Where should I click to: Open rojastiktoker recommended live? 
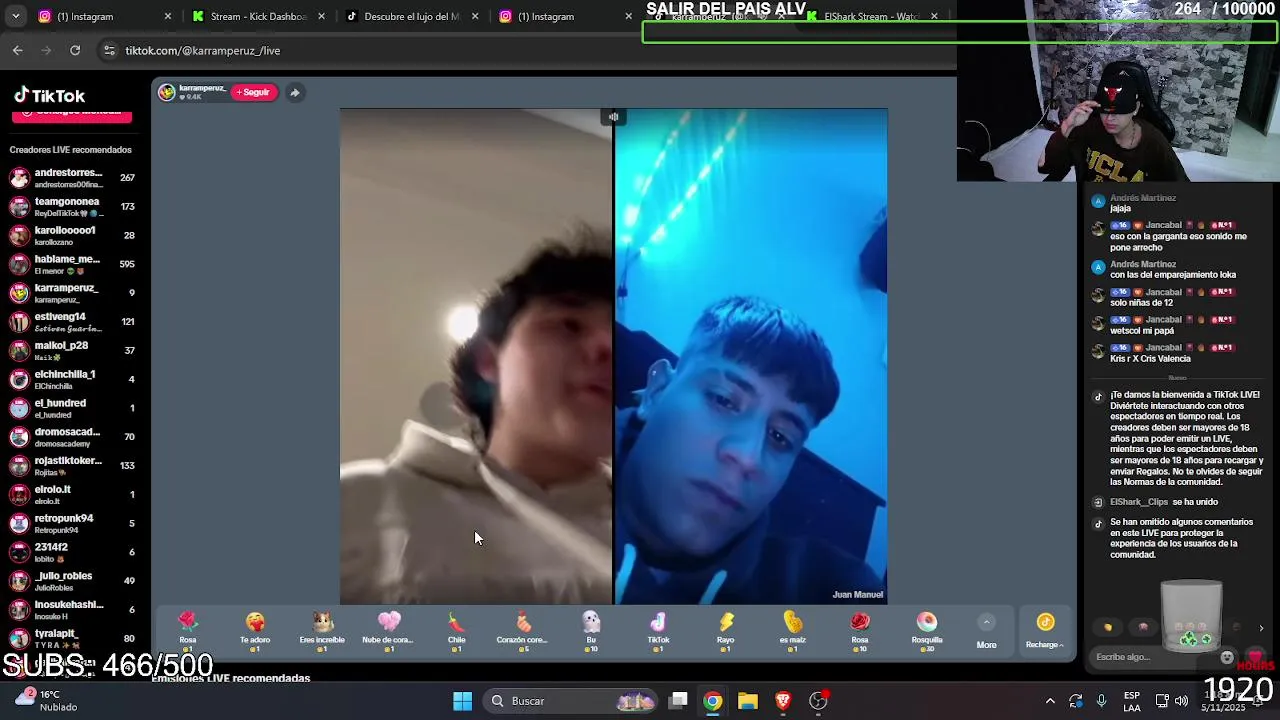coord(72,465)
